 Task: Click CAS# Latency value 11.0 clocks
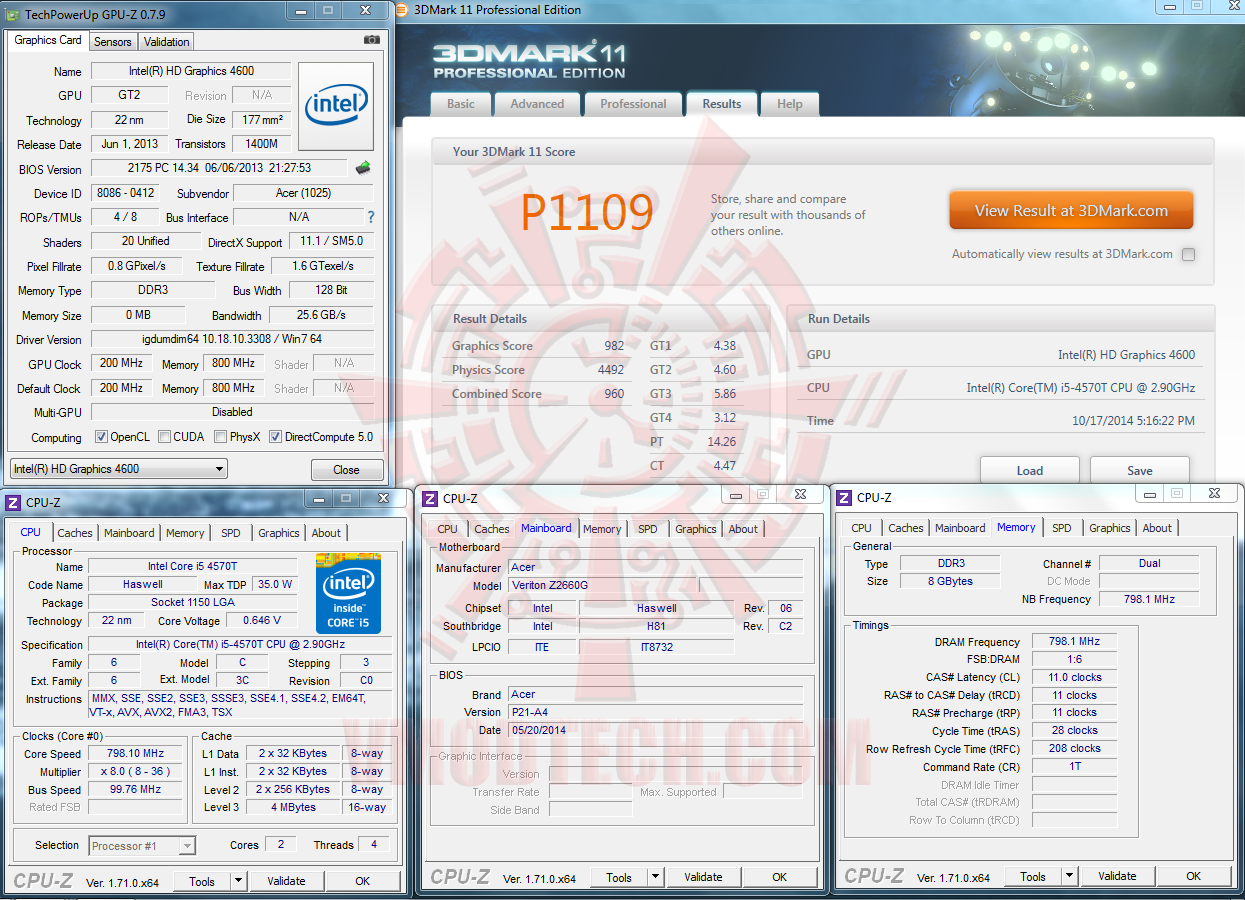pyautogui.click(x=1073, y=677)
